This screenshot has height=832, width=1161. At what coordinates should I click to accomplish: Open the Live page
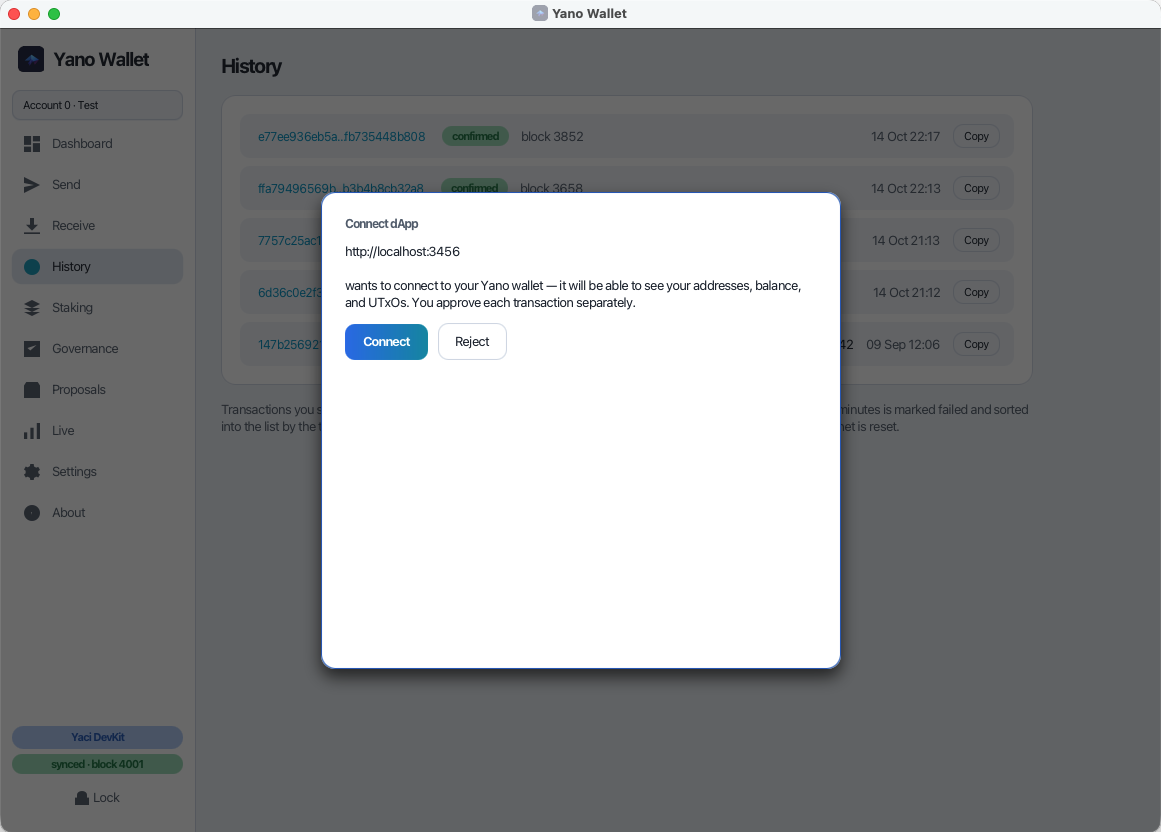click(x=97, y=431)
